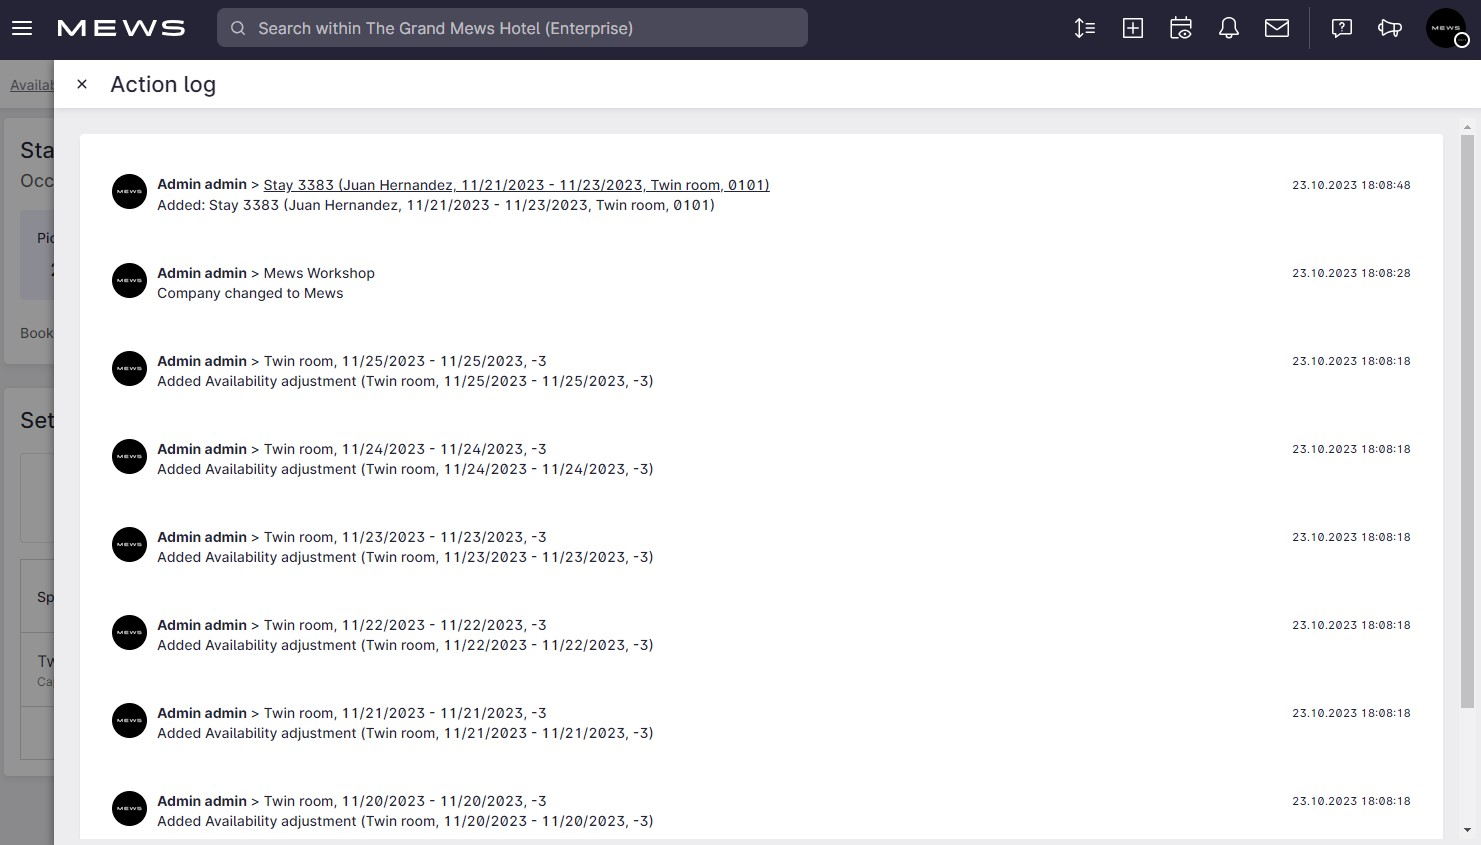The image size is (1481, 845).
Task: Click inside the Search within The Grand Mews Hotel field
Action: [x=512, y=28]
